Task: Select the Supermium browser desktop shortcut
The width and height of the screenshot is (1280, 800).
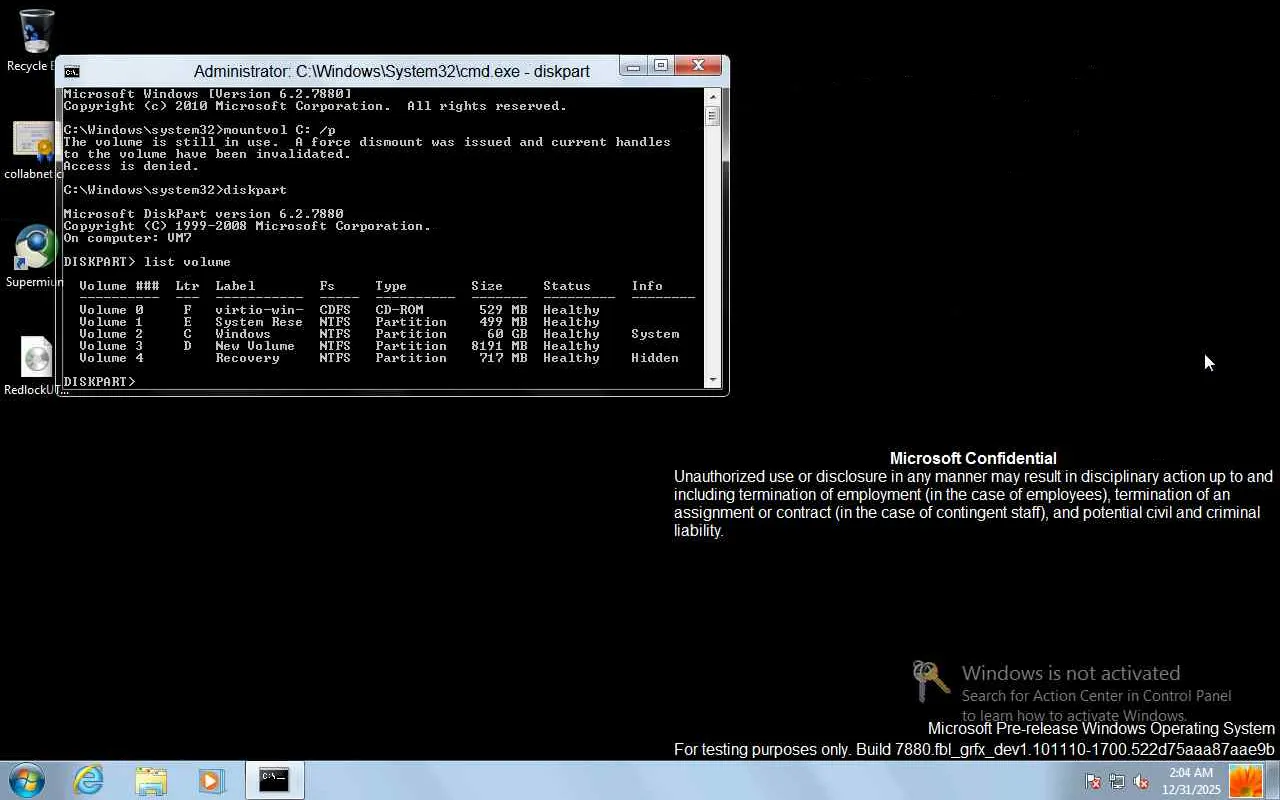Action: [34, 257]
